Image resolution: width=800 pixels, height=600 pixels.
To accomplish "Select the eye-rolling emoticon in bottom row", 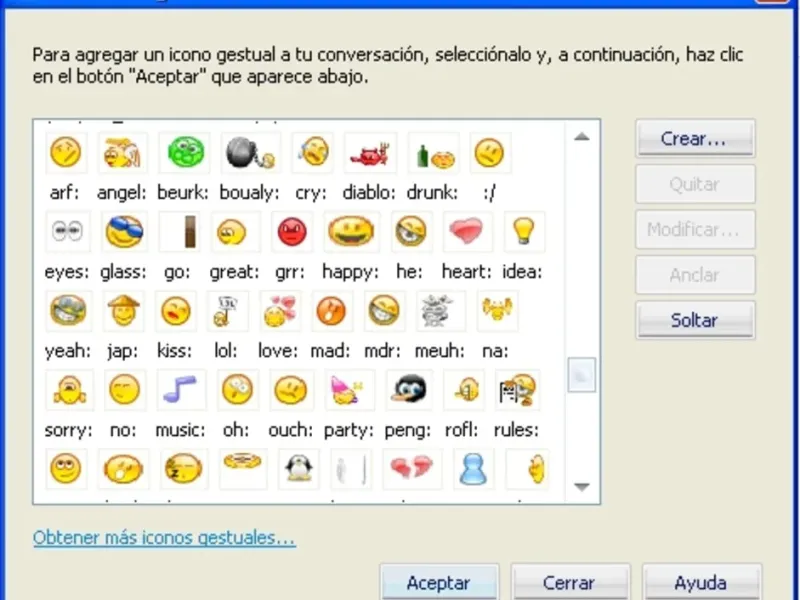I will click(x=66, y=469).
